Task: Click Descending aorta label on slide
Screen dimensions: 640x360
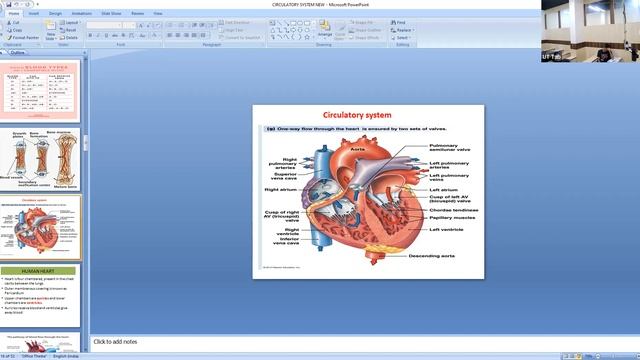Action: [431, 256]
